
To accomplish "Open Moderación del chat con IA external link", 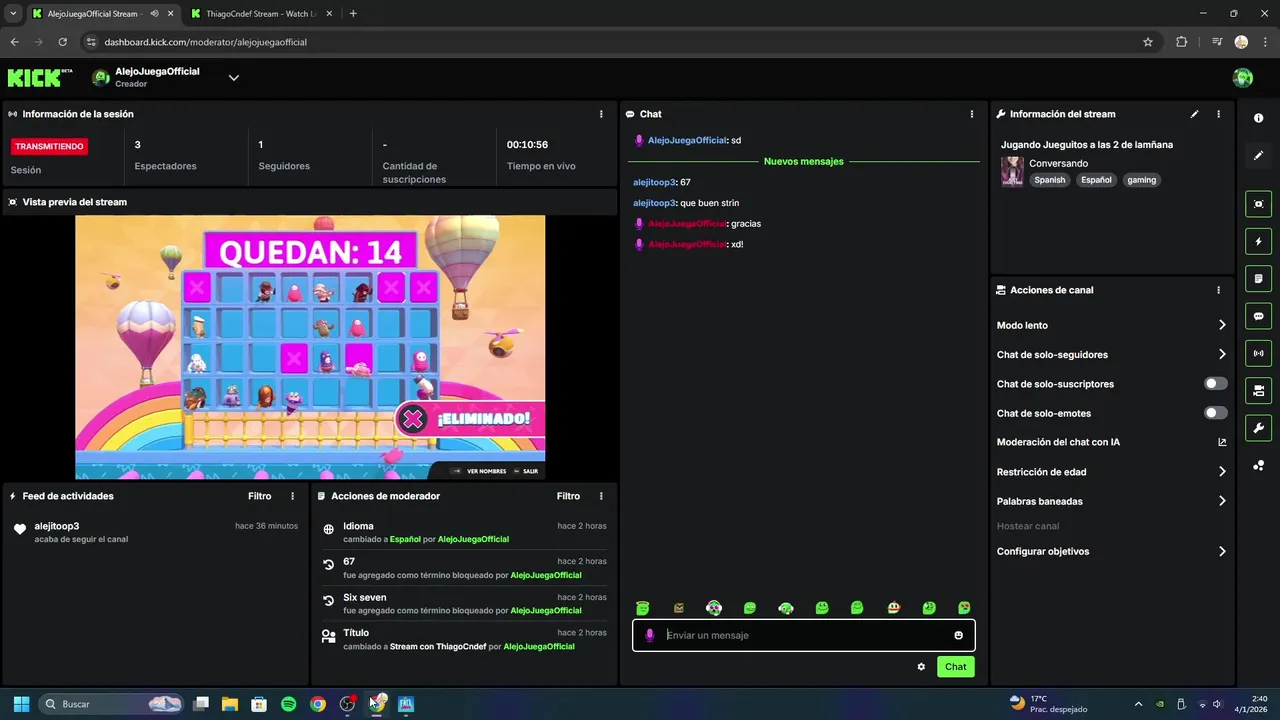I will (x=1222, y=442).
